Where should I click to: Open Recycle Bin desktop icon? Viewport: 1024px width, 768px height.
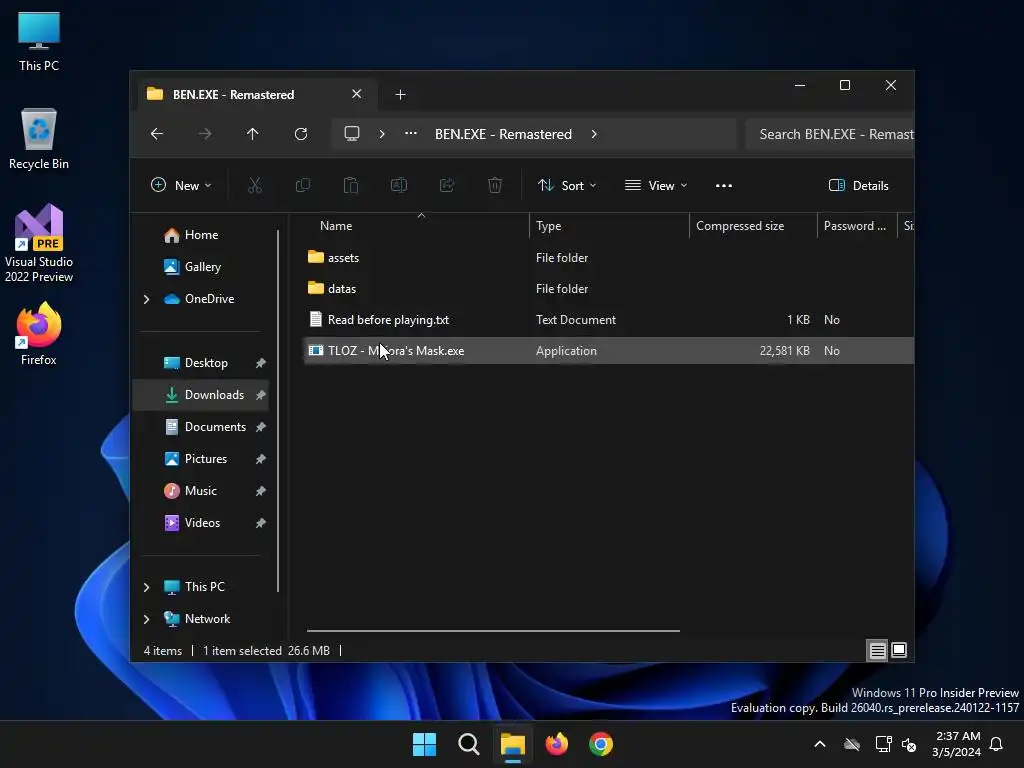39,139
